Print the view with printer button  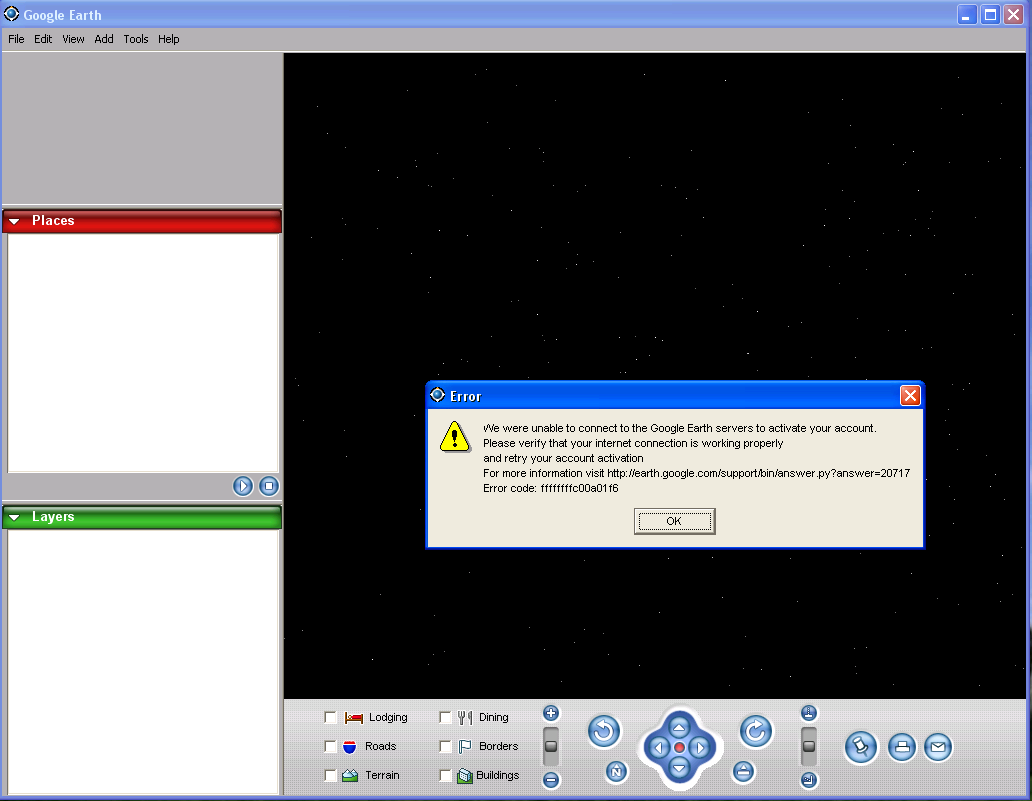pyautogui.click(x=902, y=747)
